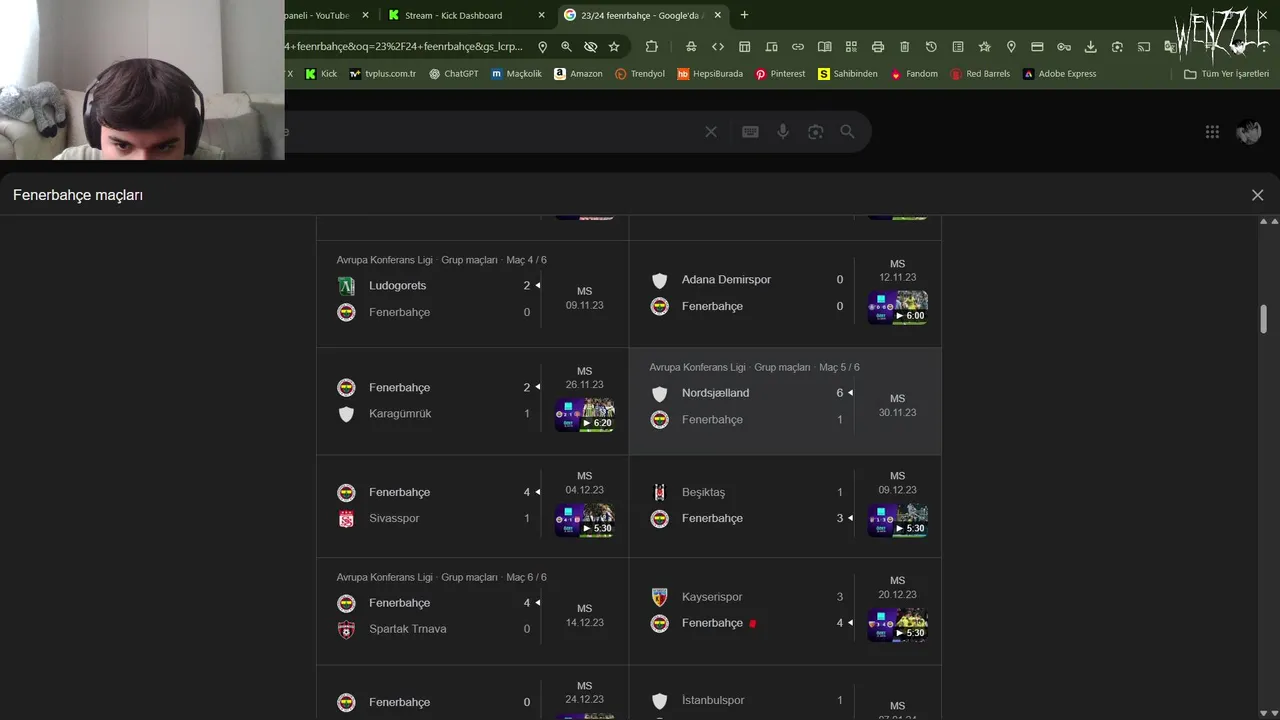Click the match date 14.12.23

click(585, 622)
